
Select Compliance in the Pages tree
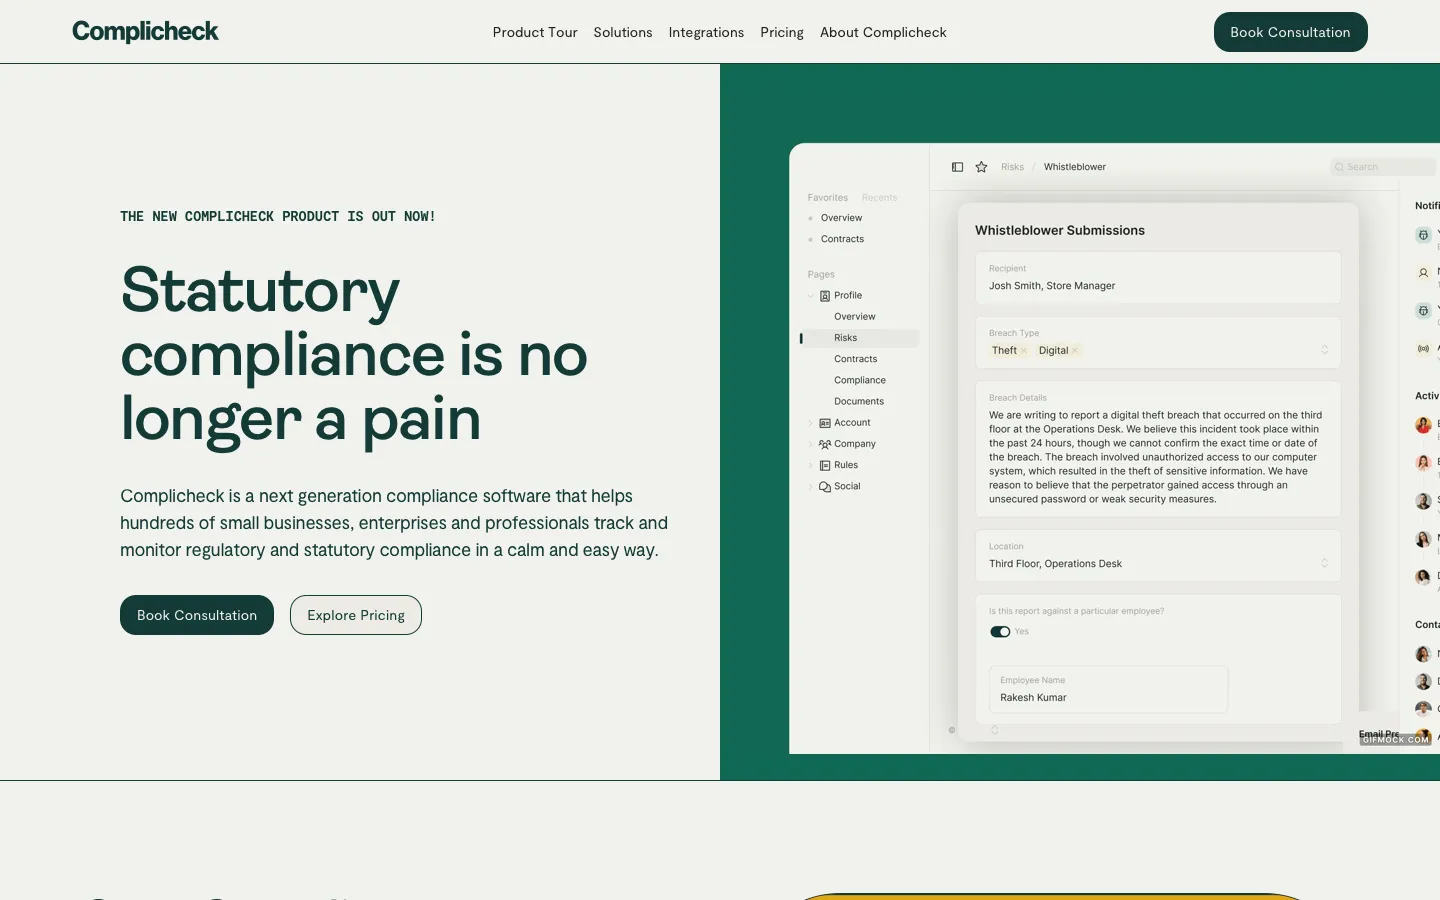[860, 380]
